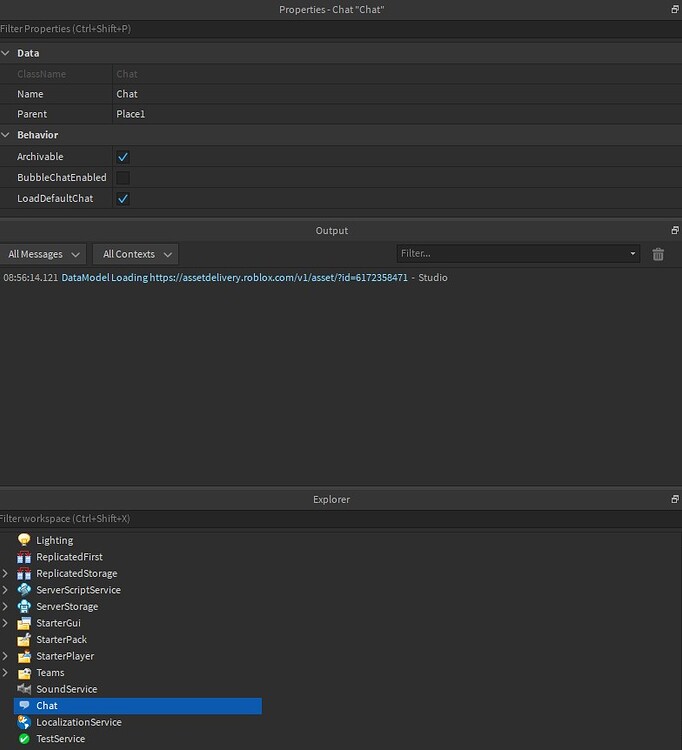Click the Lighting lightbulb icon
This screenshot has height=750, width=682.
tap(24, 540)
